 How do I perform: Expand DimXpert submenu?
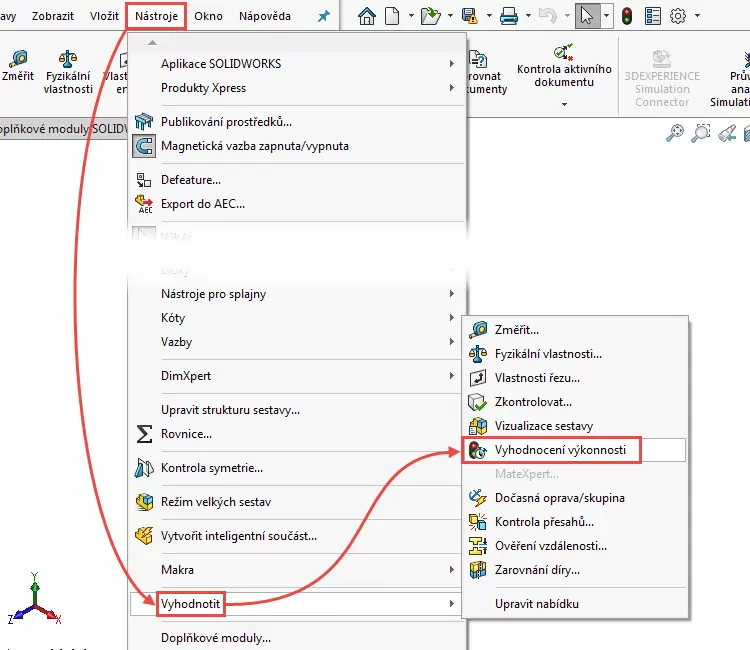pos(297,375)
